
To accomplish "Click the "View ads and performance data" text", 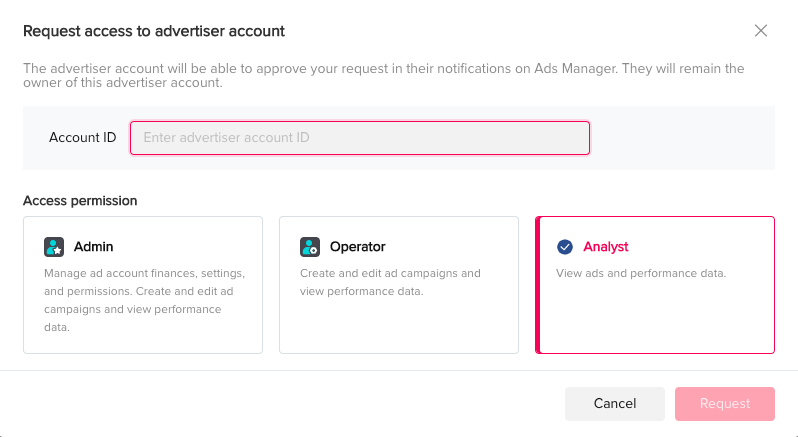I will click(641, 273).
